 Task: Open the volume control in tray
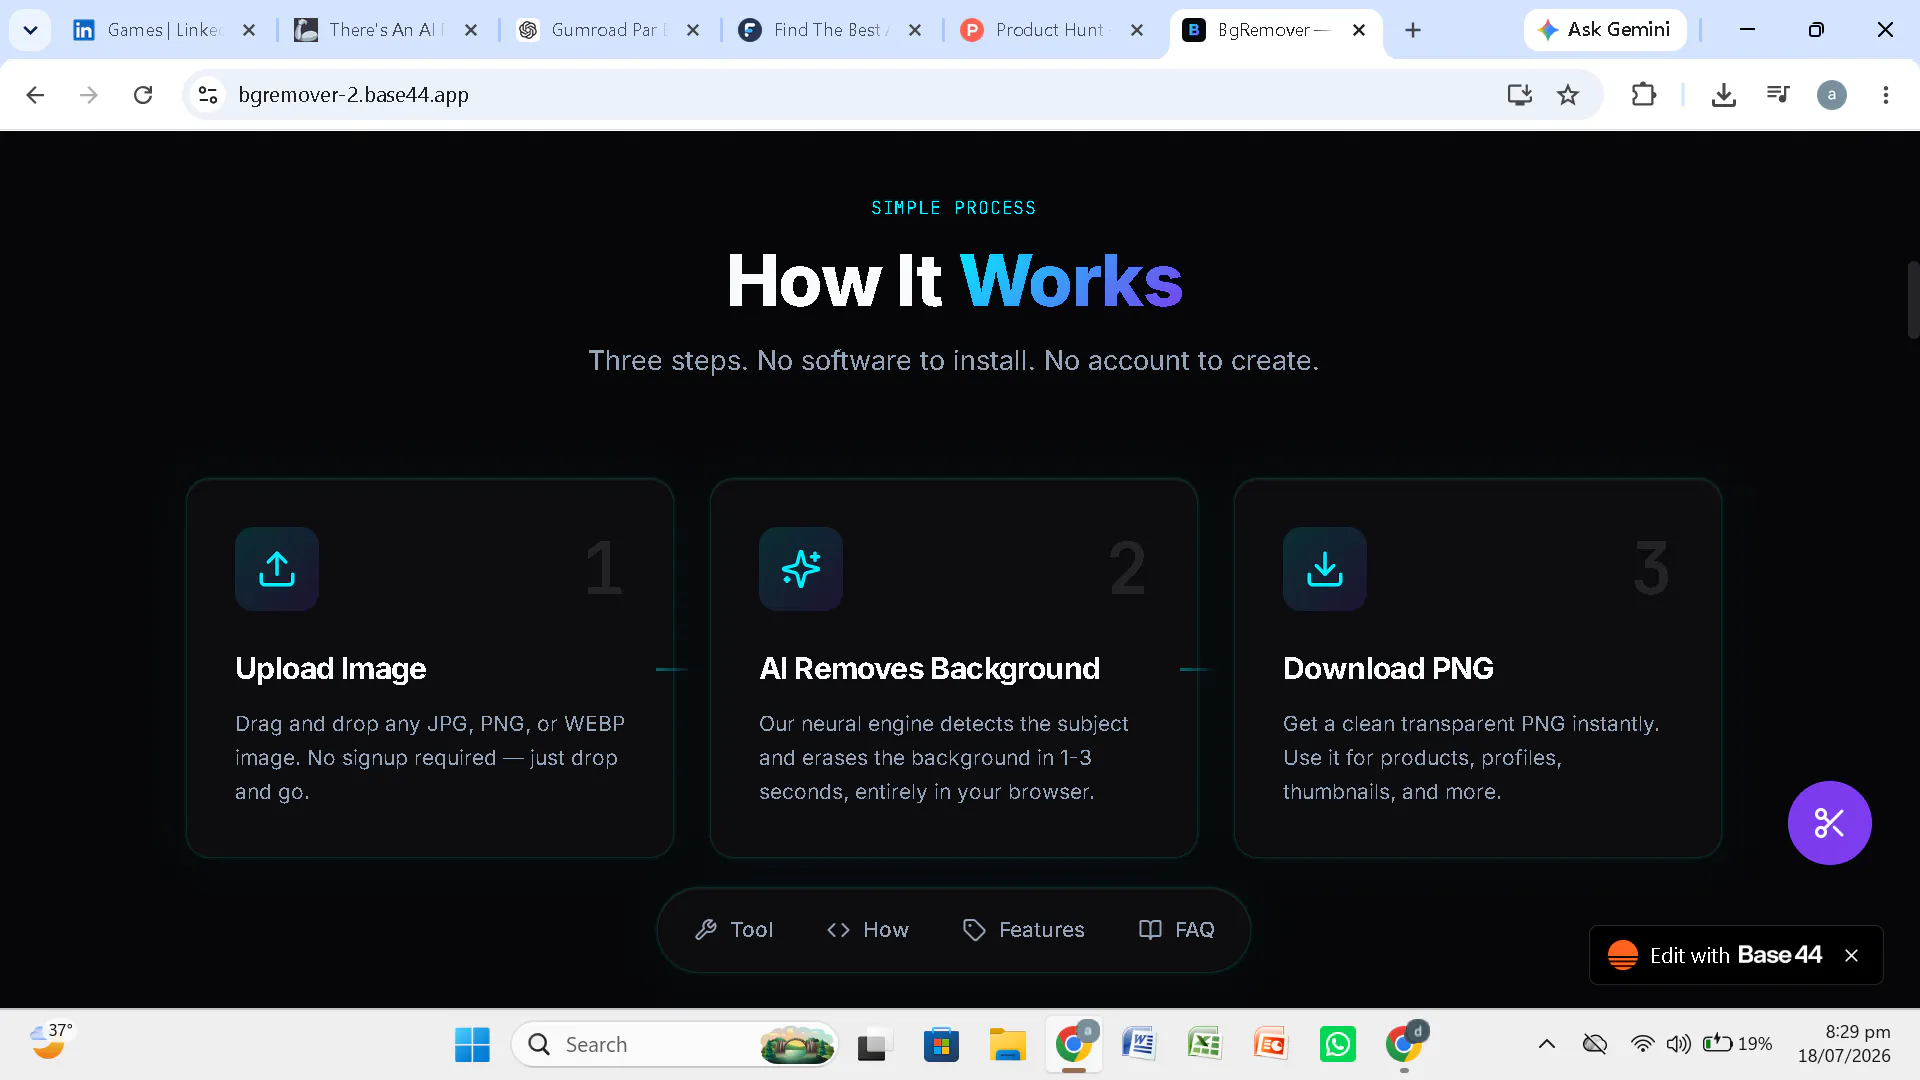click(x=1678, y=1045)
